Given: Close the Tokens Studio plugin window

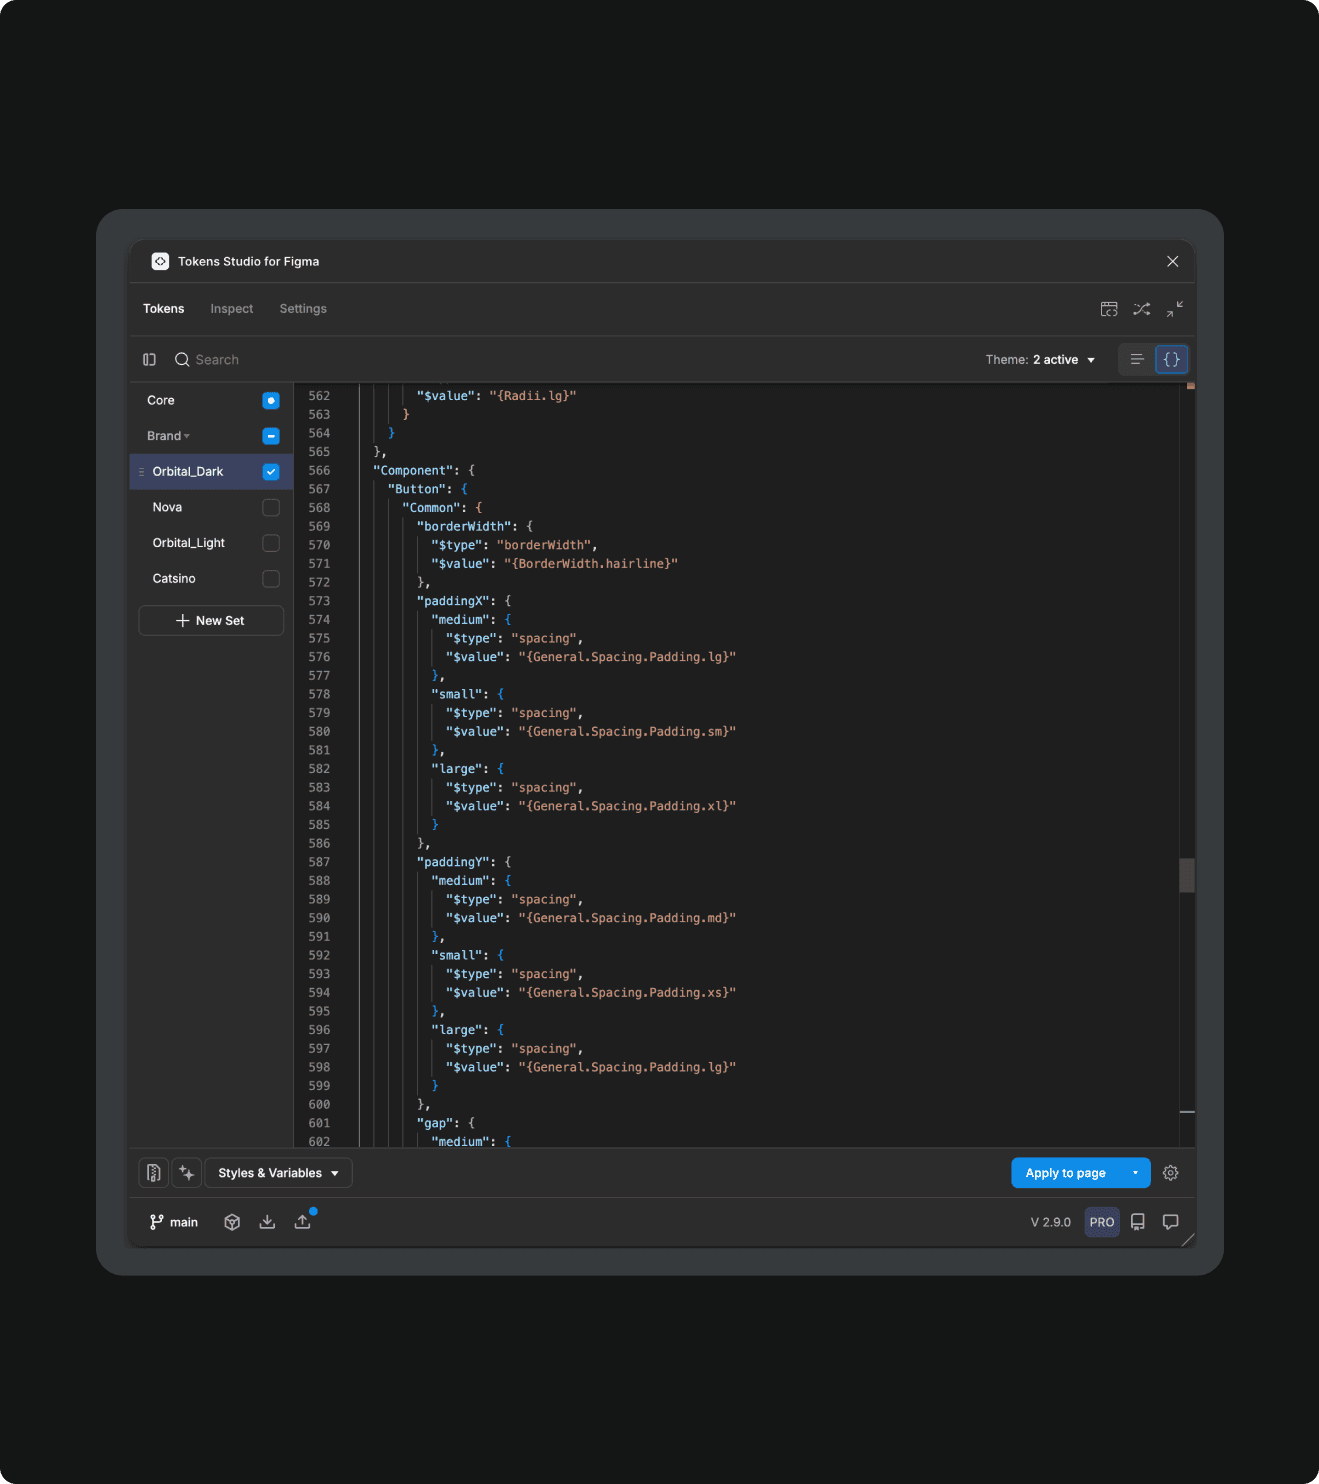Looking at the screenshot, I should (x=1173, y=261).
